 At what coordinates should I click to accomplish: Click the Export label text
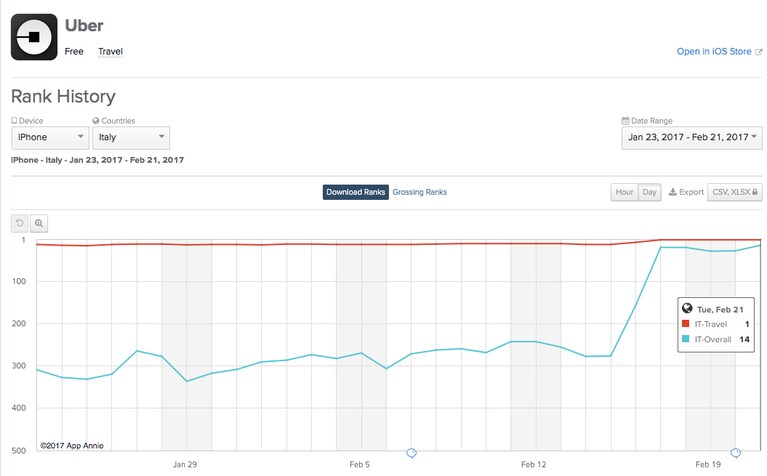tap(691, 192)
